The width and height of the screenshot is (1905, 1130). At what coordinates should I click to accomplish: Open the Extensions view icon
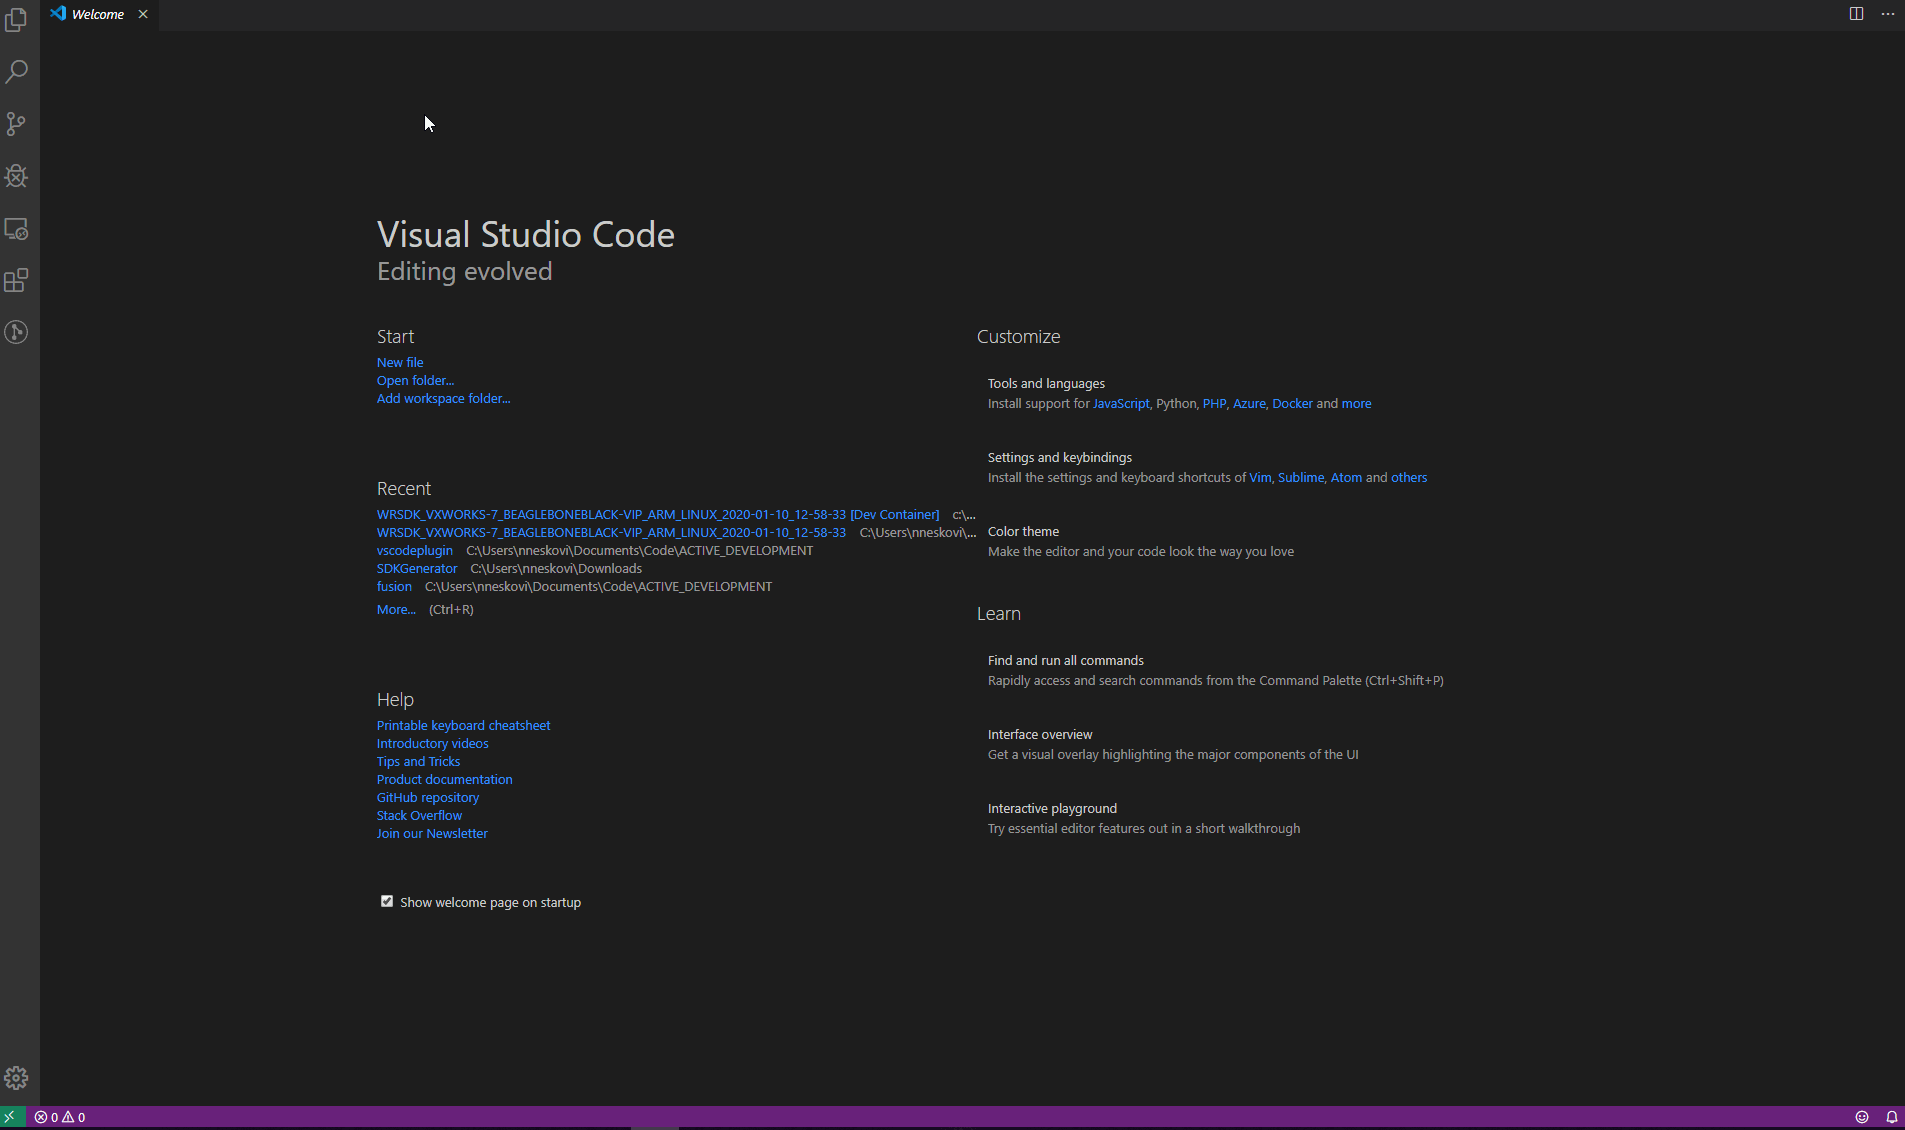pos(16,280)
